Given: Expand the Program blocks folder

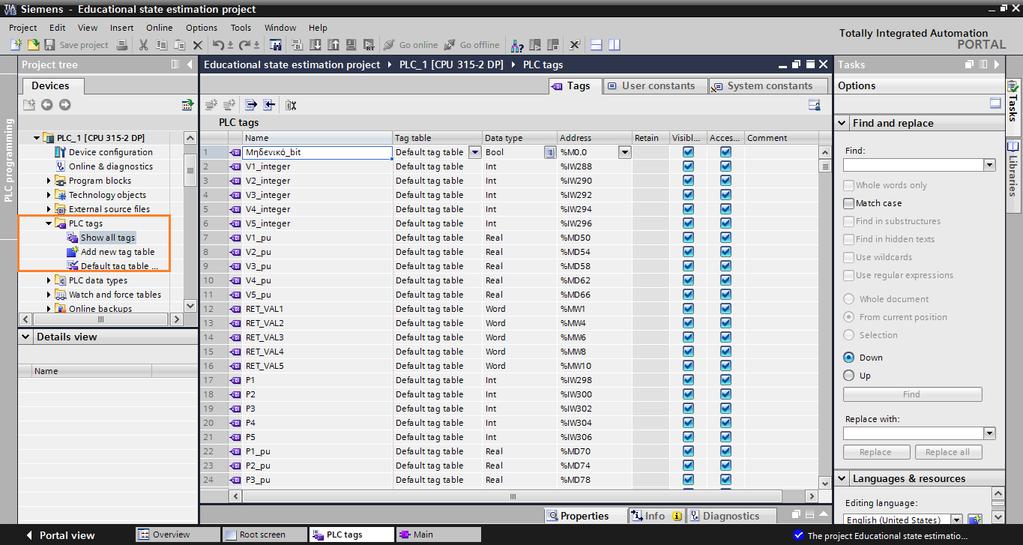Looking at the screenshot, I should pyautogui.click(x=48, y=181).
